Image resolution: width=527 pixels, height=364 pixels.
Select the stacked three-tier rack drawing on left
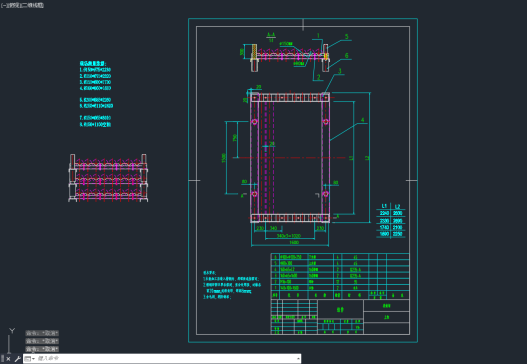108,178
